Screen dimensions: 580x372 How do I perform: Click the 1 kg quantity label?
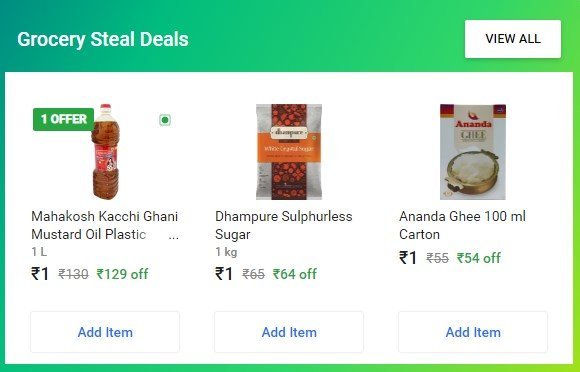click(226, 252)
